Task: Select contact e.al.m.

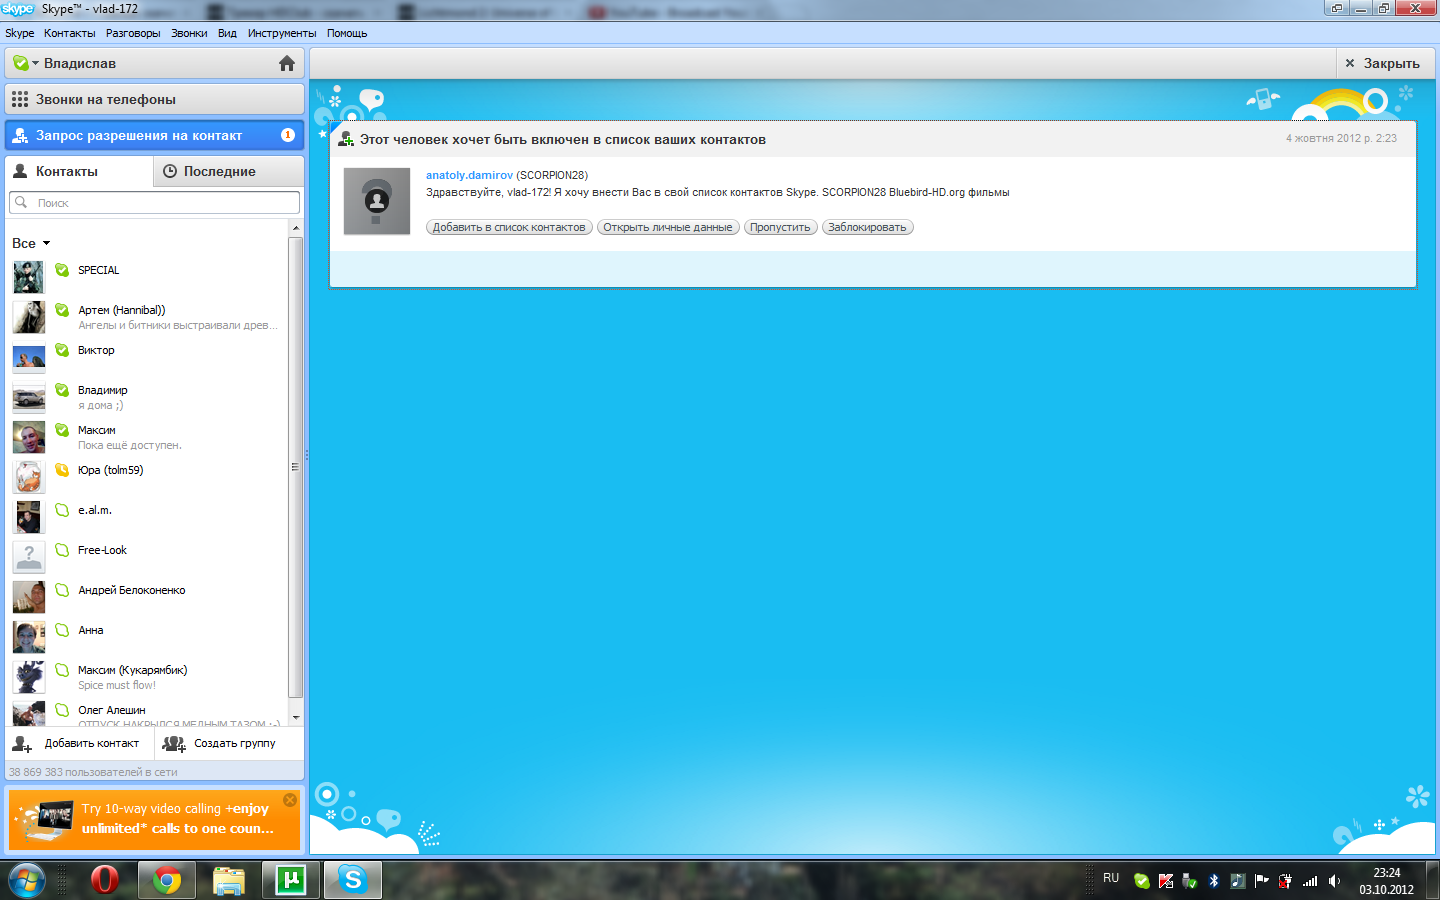Action: coord(150,517)
